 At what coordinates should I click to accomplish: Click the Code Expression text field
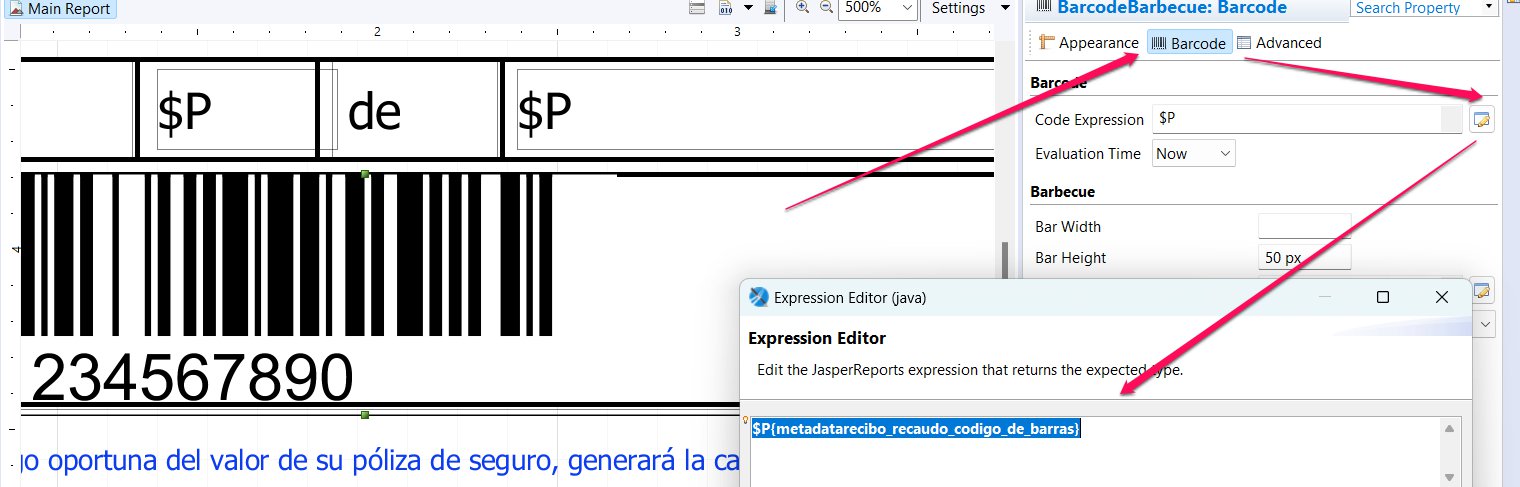(1295, 120)
